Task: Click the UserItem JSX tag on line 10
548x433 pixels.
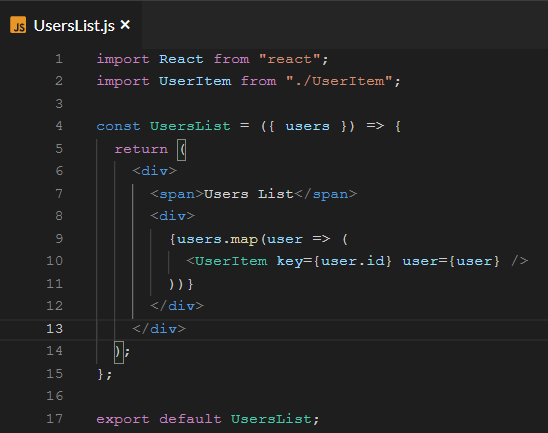Action: click(x=231, y=261)
